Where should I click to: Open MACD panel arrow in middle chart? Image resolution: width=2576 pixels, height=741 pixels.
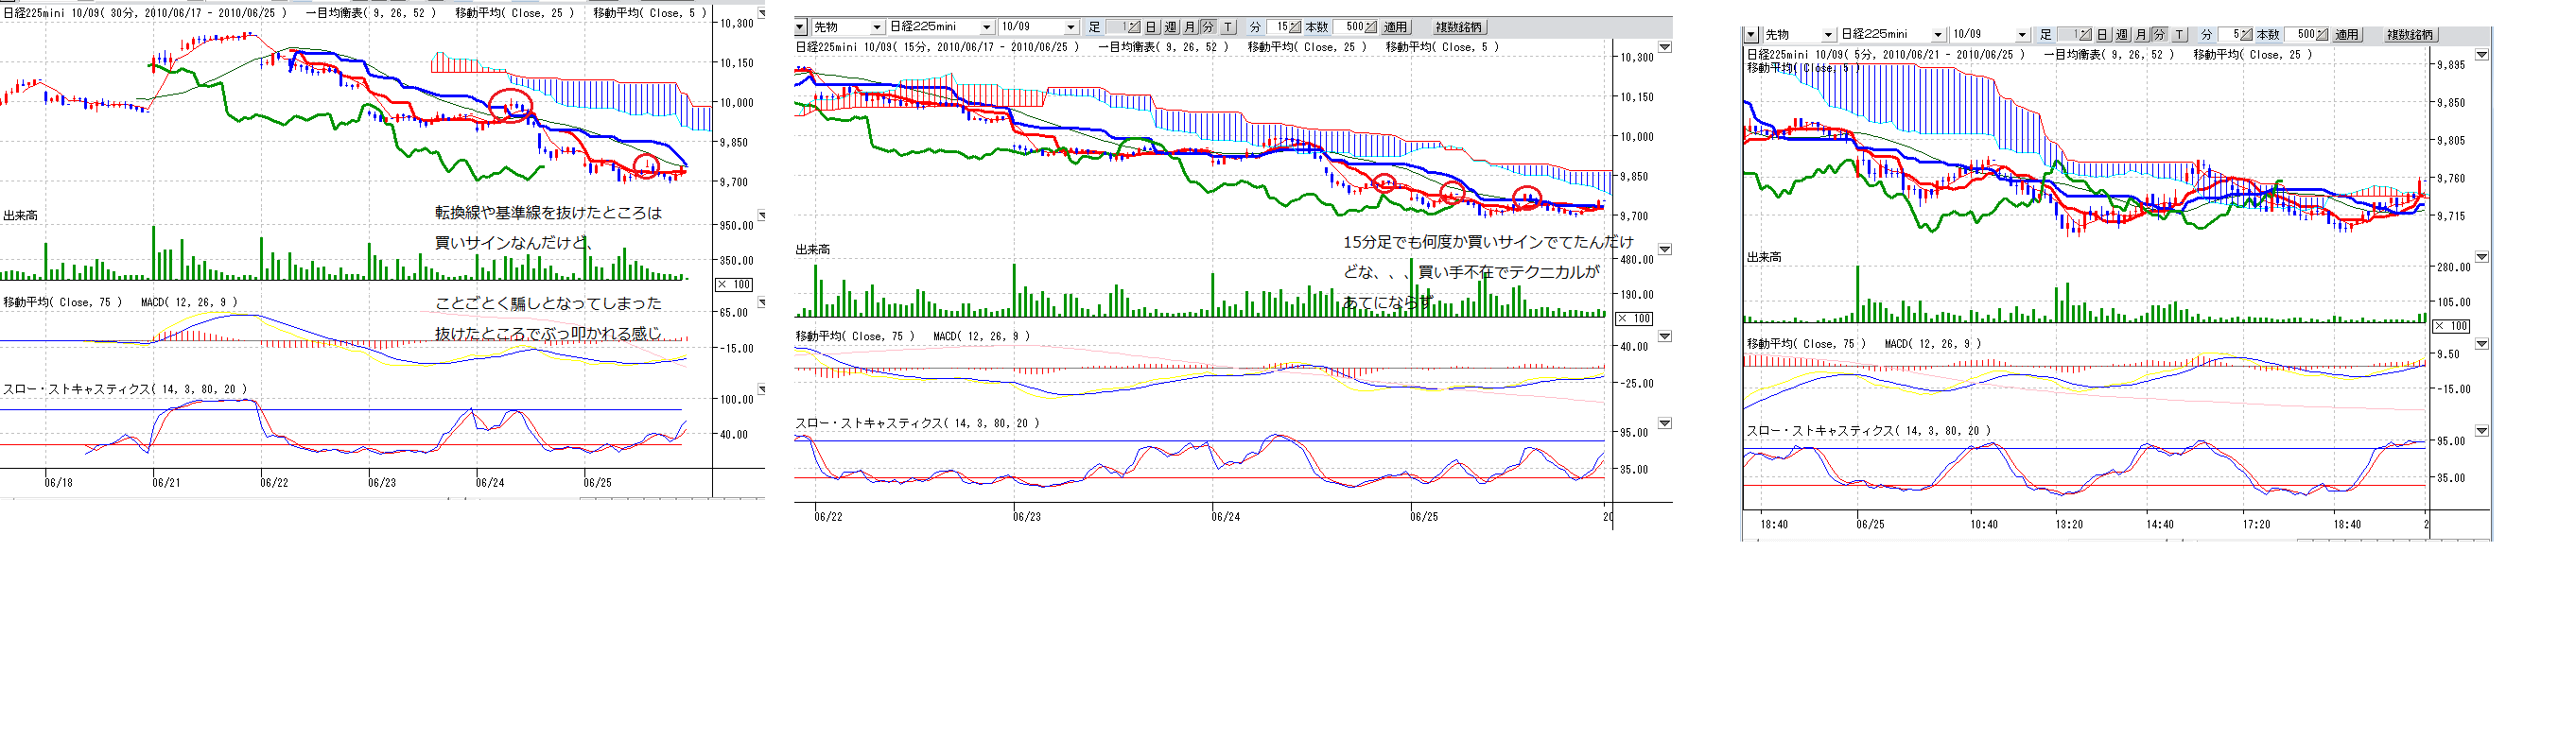tap(1665, 336)
